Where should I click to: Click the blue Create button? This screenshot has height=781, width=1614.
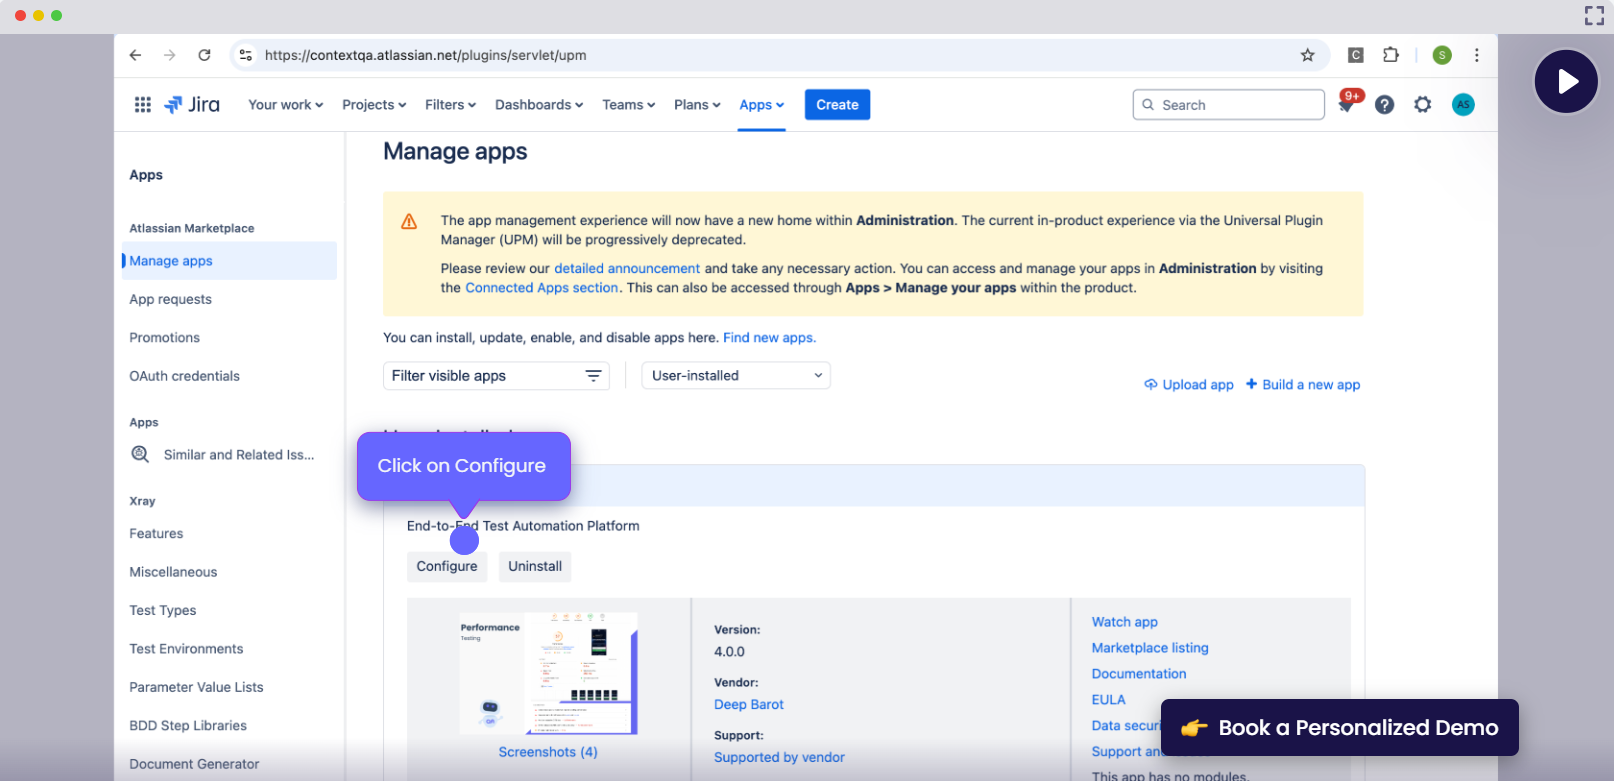(x=837, y=105)
